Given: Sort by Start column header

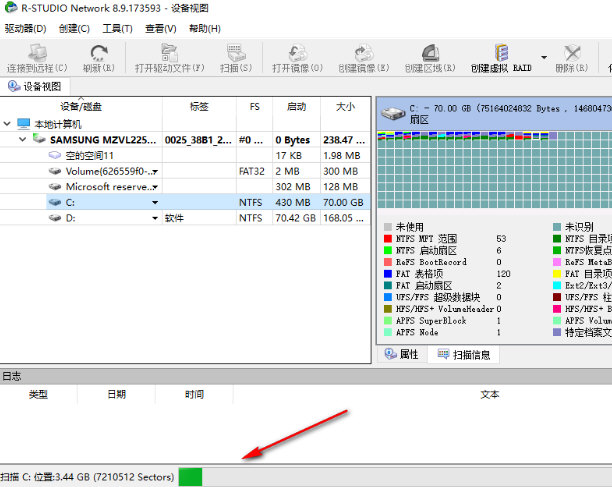Looking at the screenshot, I should pos(297,107).
